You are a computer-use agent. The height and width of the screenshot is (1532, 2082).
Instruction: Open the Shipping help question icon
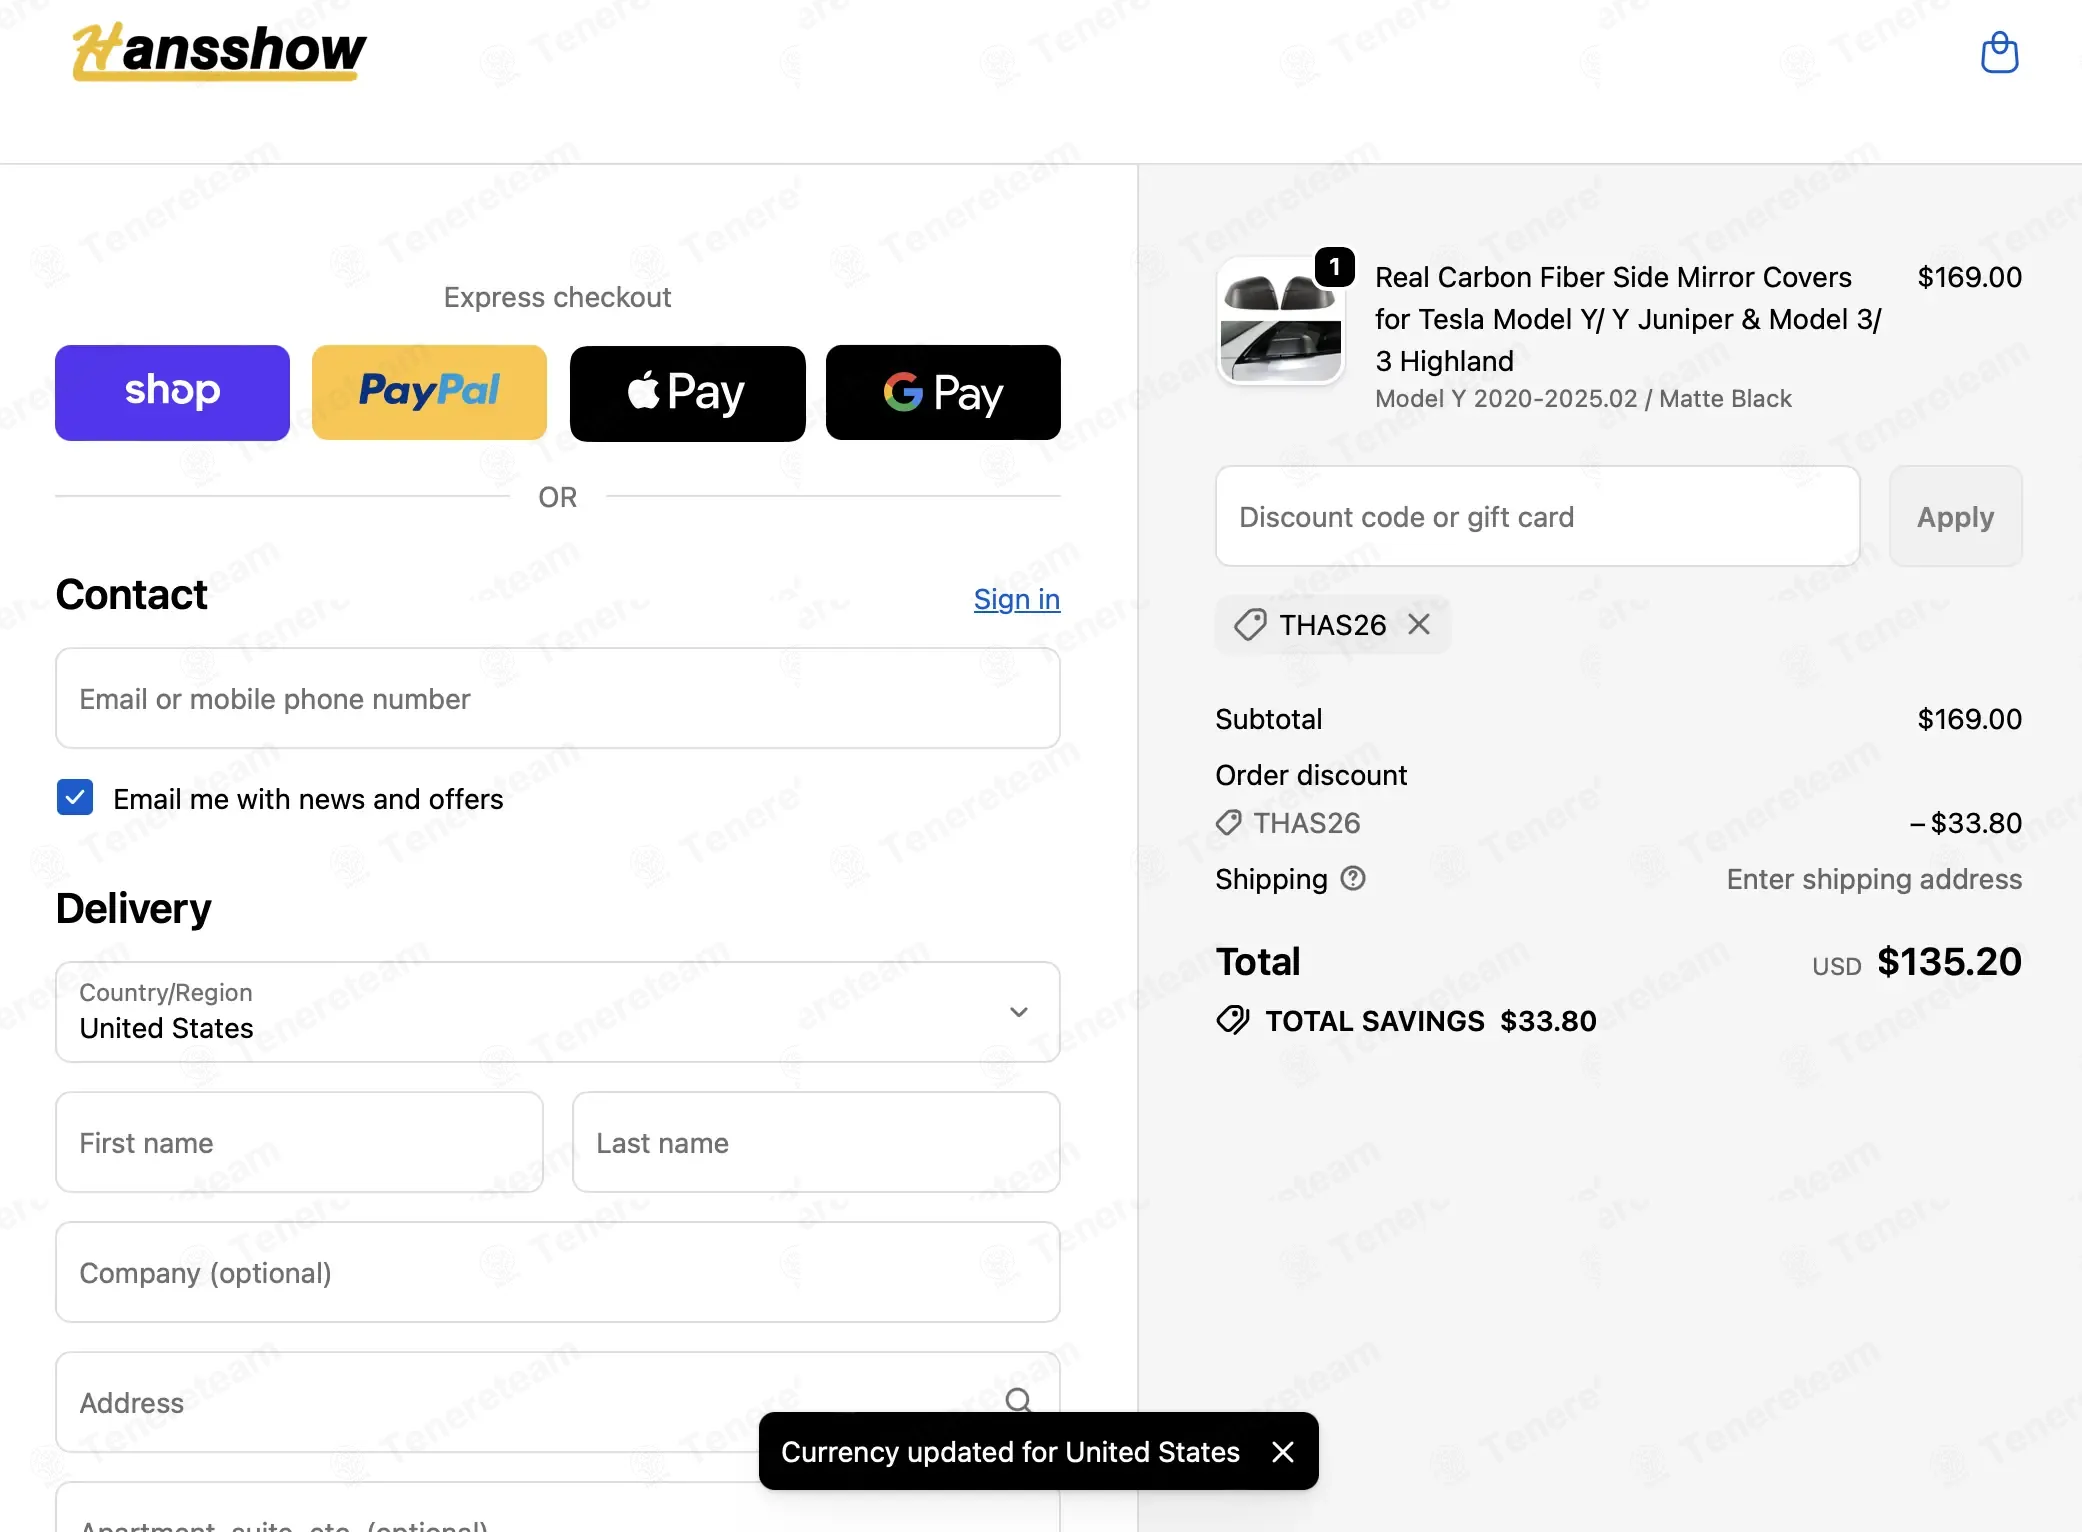tap(1353, 878)
